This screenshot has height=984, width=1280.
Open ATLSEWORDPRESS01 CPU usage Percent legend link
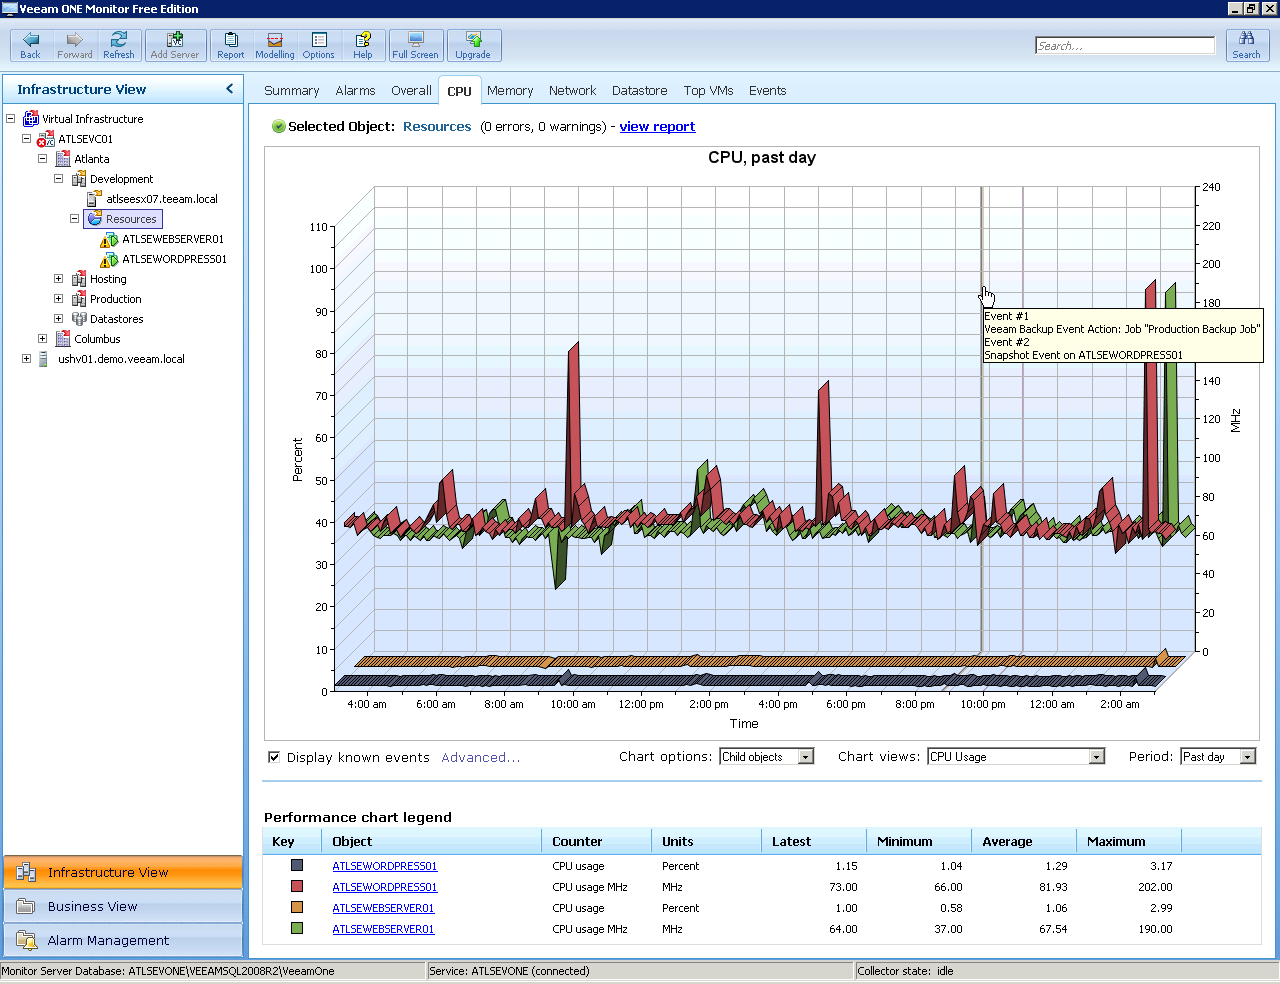pyautogui.click(x=385, y=866)
